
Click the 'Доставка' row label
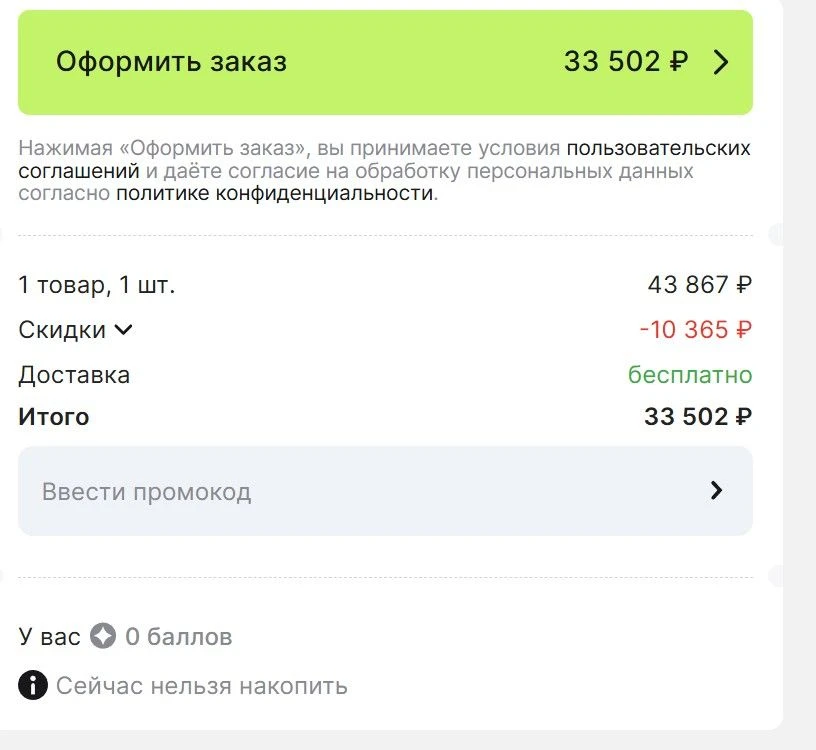coord(74,375)
